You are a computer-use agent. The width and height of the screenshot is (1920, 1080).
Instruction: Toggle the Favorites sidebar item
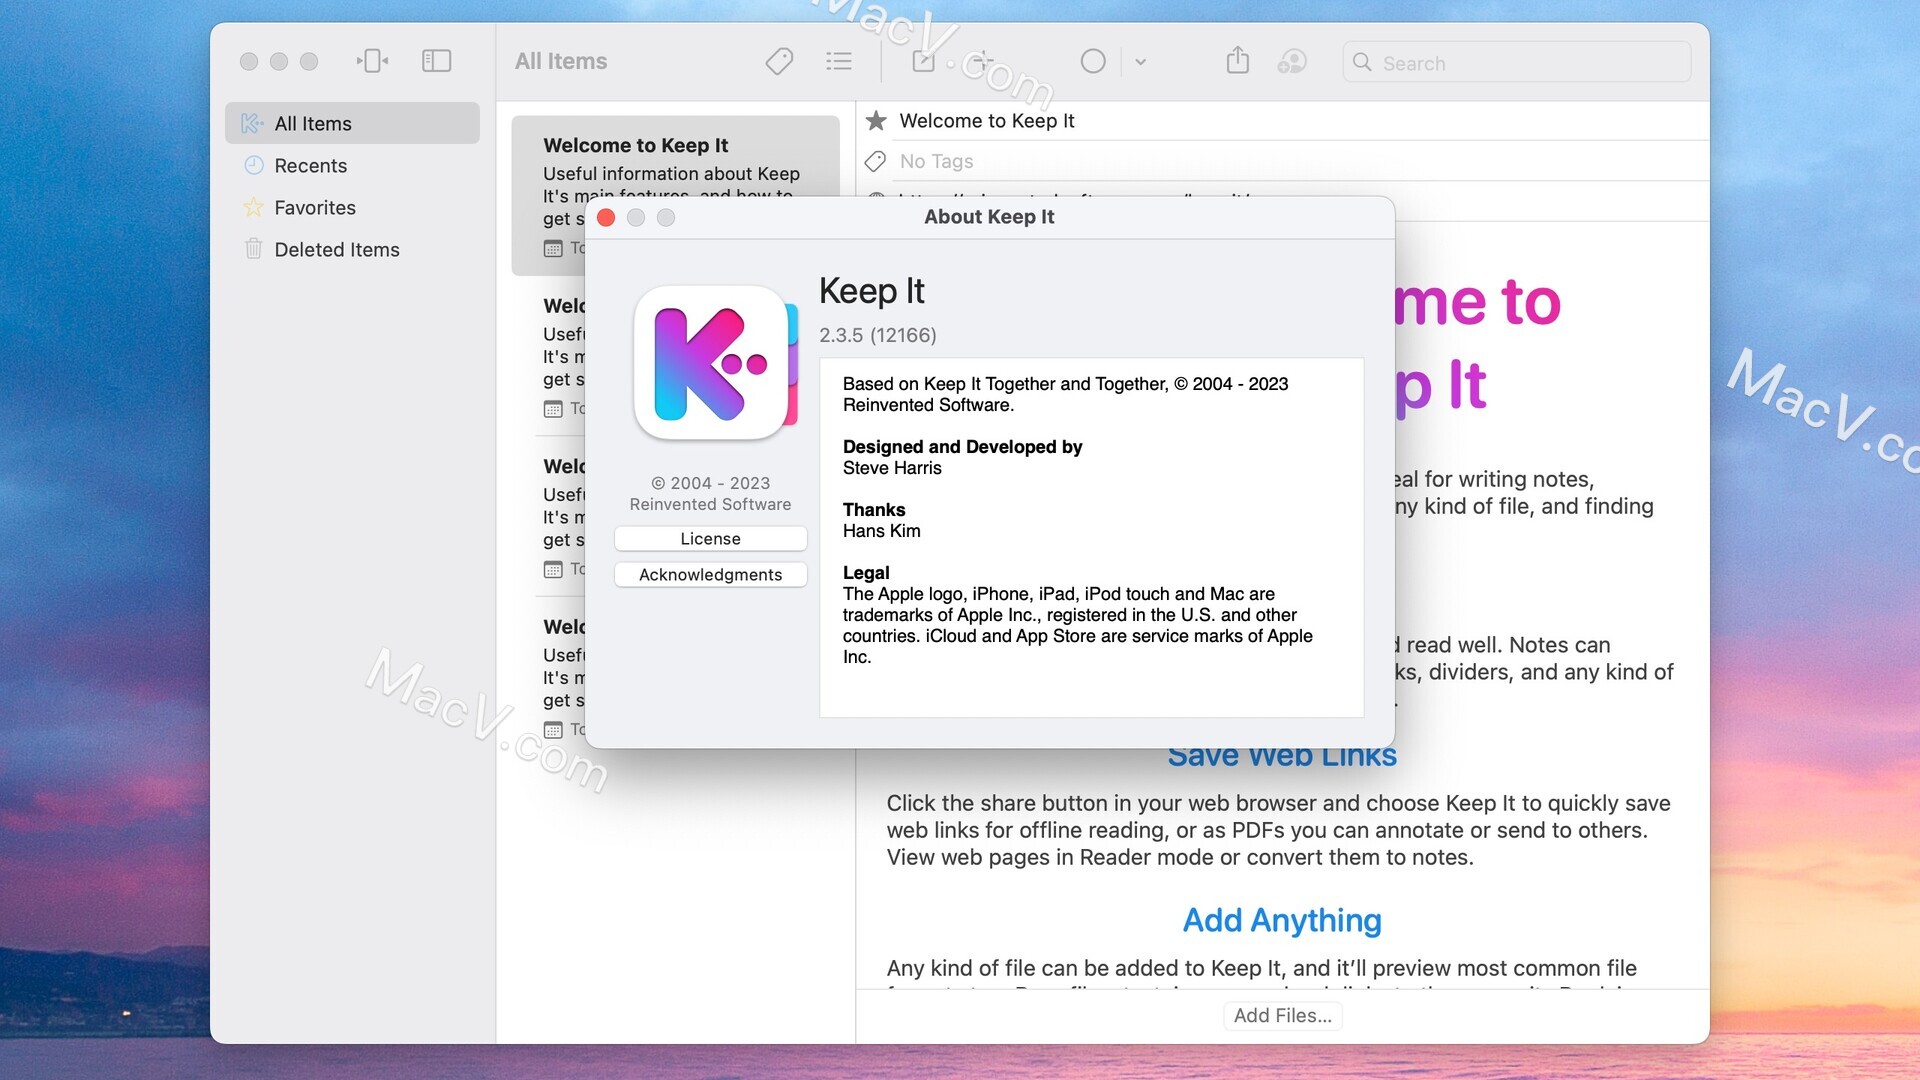coord(315,207)
